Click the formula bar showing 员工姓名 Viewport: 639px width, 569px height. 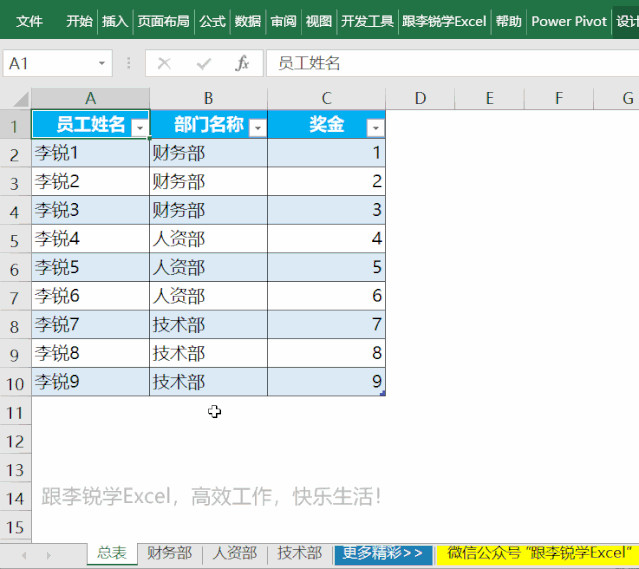coord(452,63)
